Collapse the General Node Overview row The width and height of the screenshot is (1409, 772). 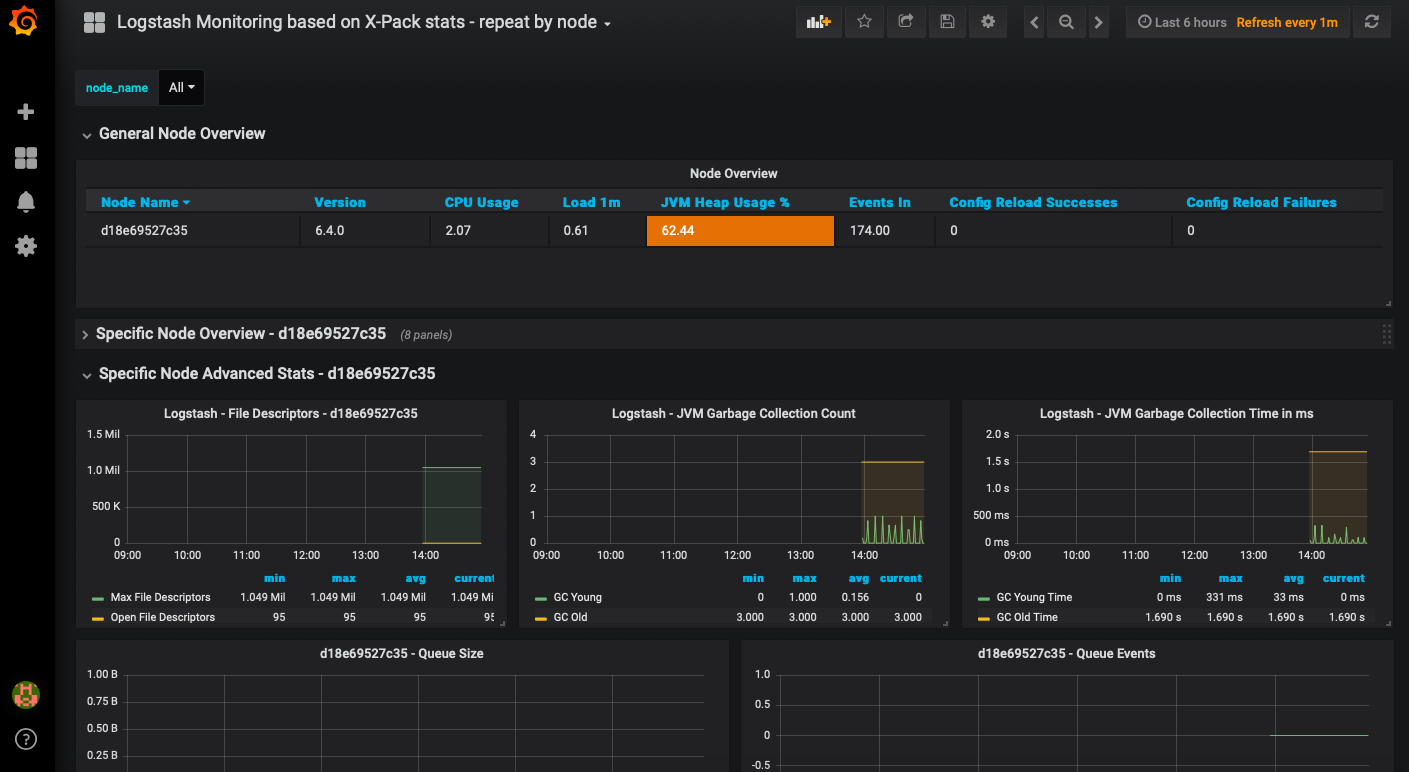[x=181, y=134]
